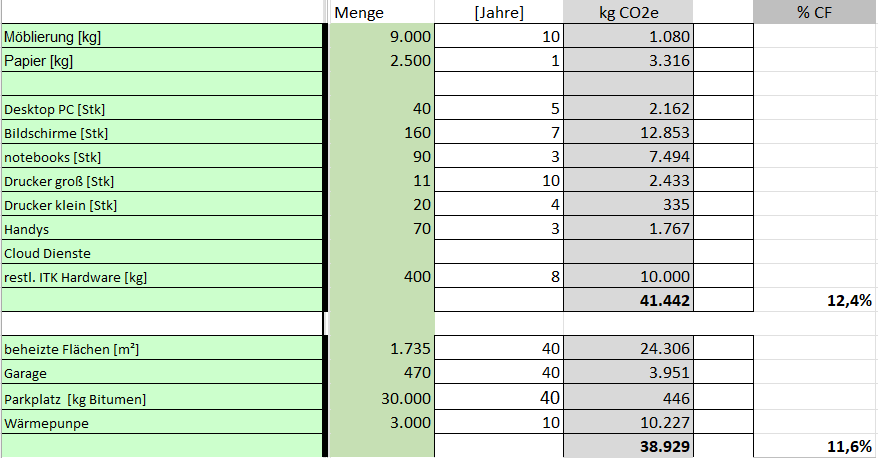Select the bold subtotal cell 38.929
The image size is (878, 458).
(x=628, y=446)
